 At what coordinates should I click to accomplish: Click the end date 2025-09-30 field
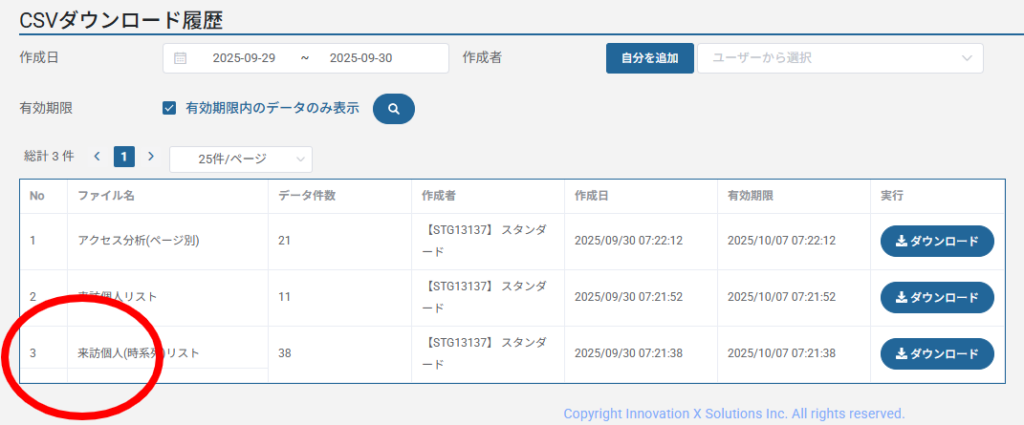pos(360,58)
